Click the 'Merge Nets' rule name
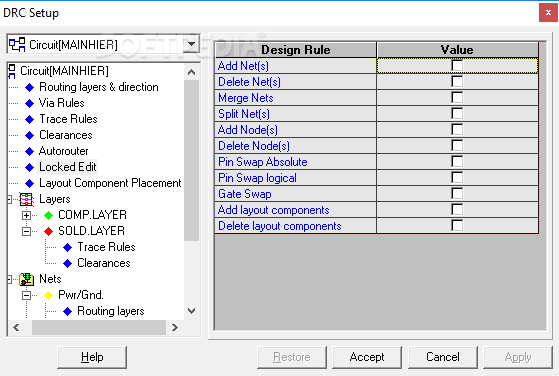 click(x=246, y=98)
